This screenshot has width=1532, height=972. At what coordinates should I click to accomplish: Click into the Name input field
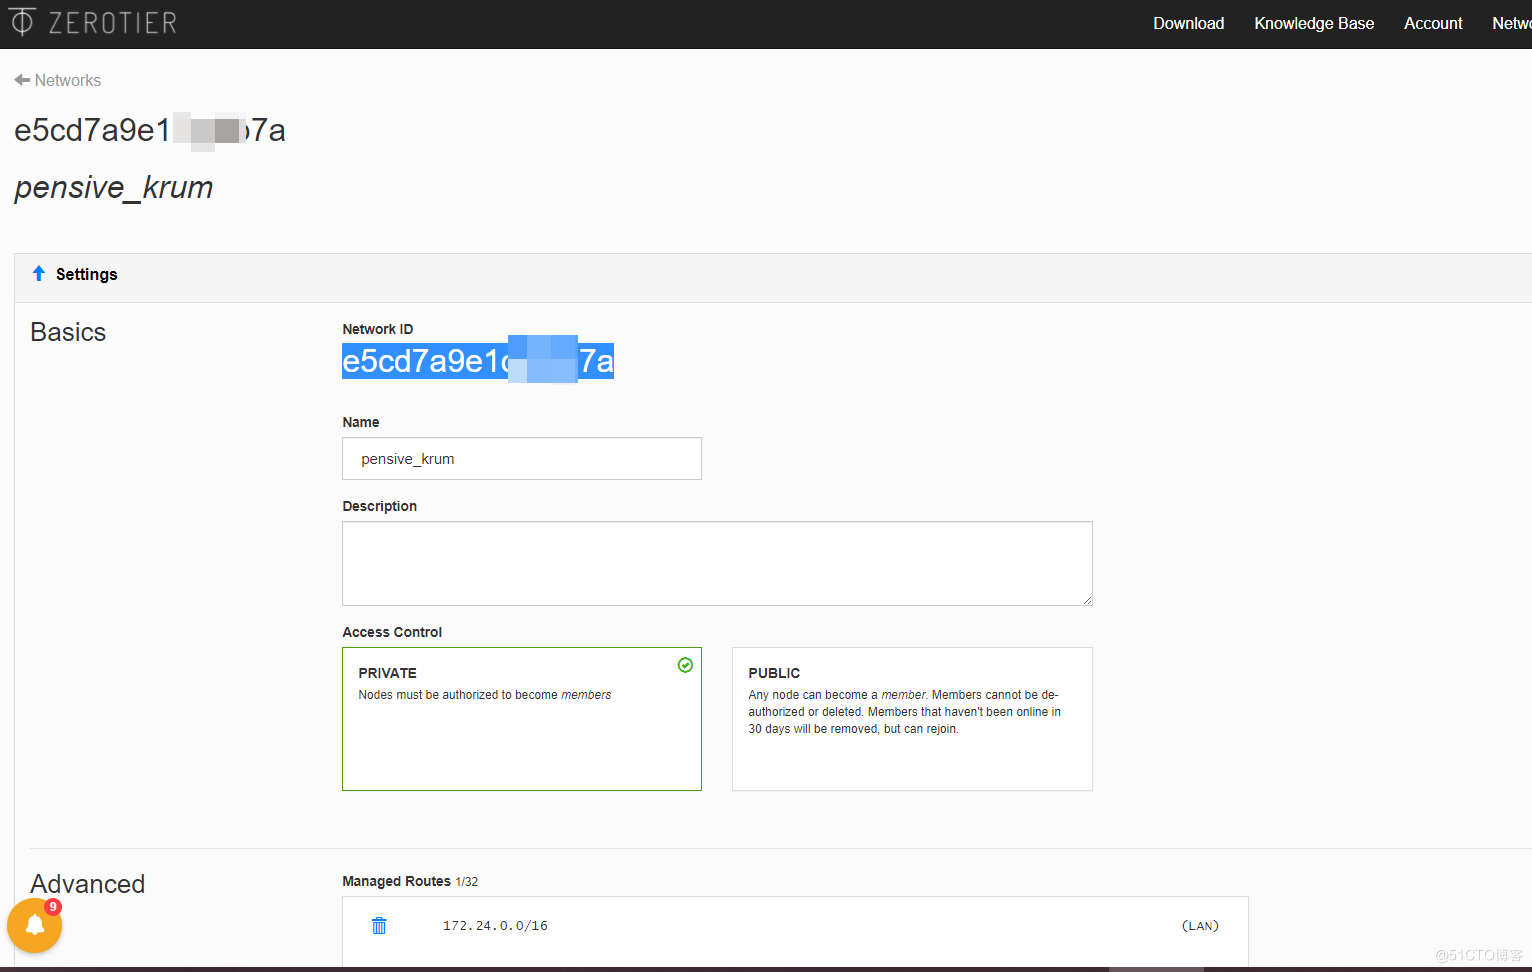(x=521, y=459)
